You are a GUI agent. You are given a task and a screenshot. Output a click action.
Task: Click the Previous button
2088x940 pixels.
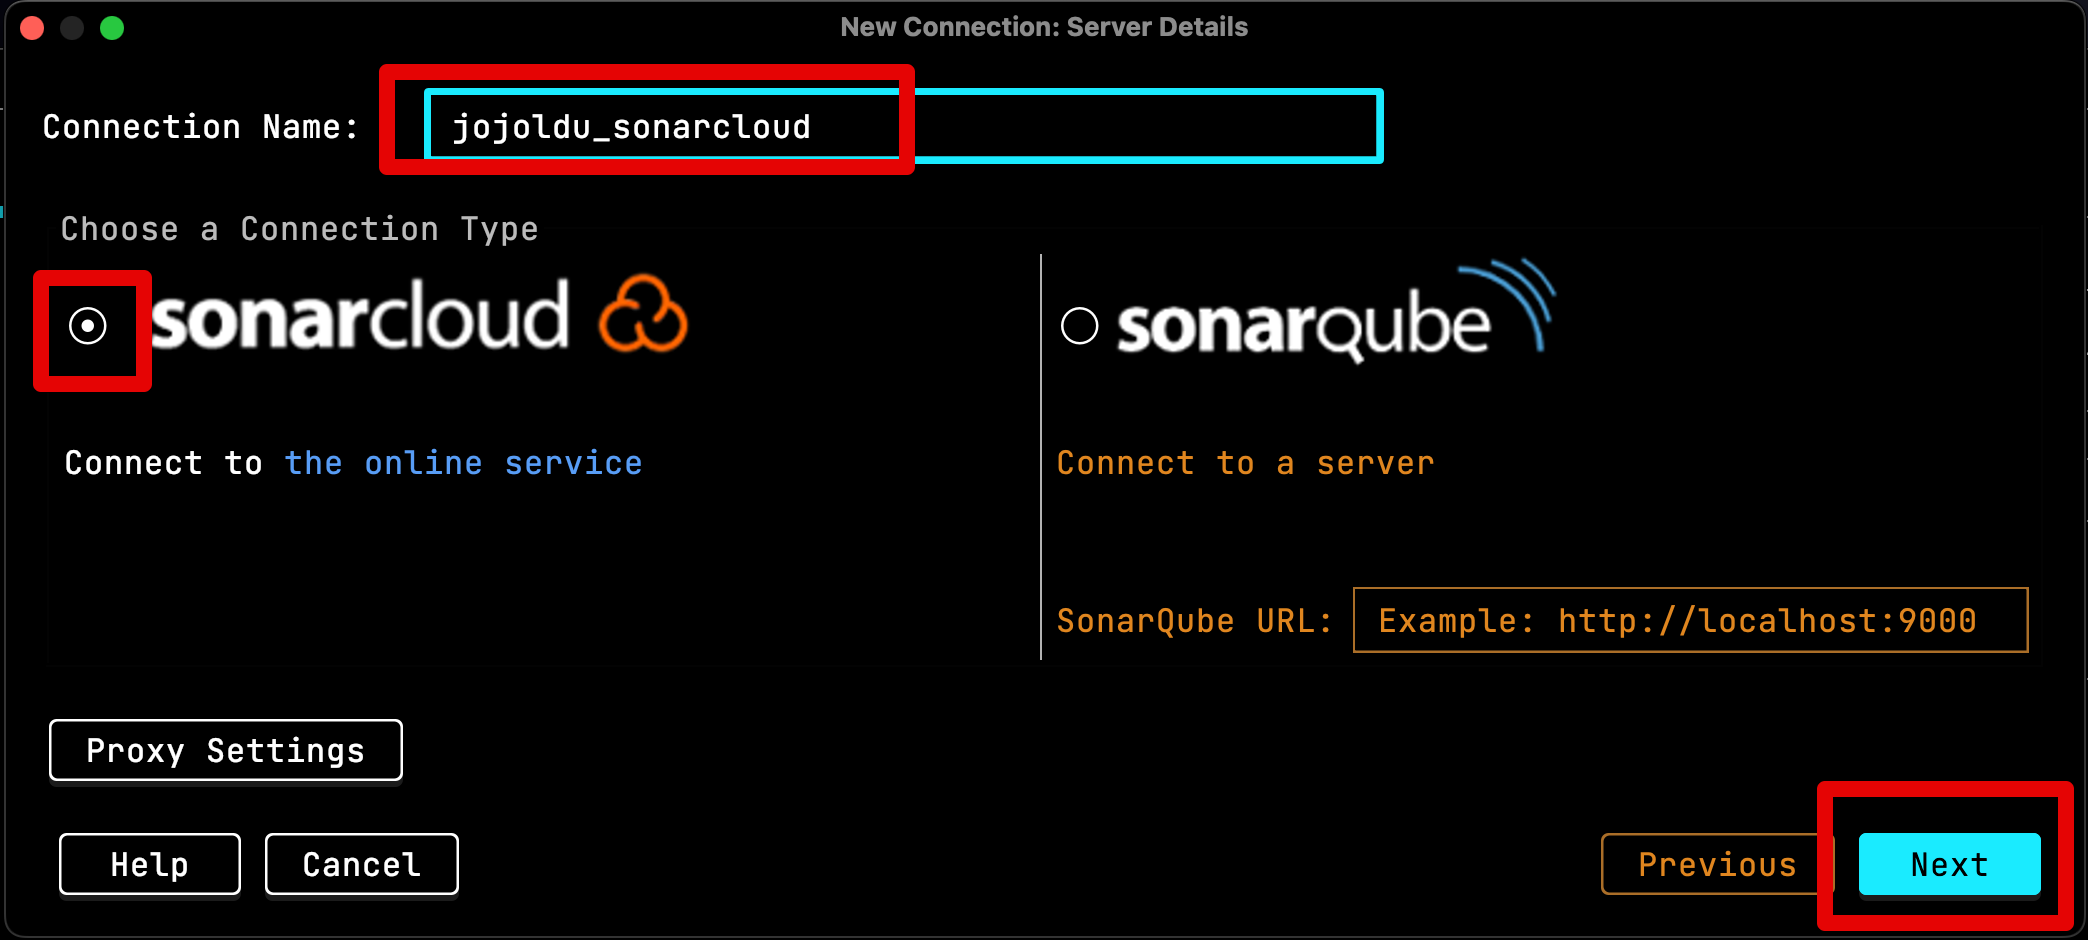coord(1716,864)
